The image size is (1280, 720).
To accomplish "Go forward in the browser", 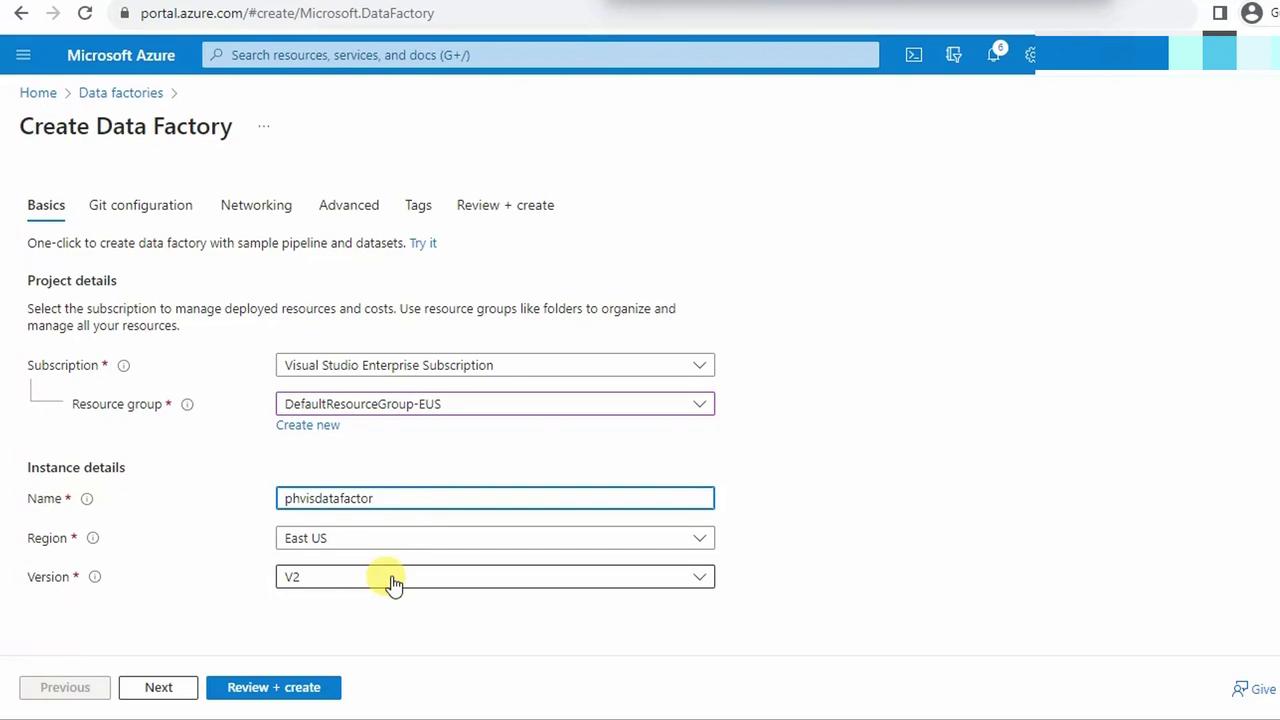I will (53, 13).
